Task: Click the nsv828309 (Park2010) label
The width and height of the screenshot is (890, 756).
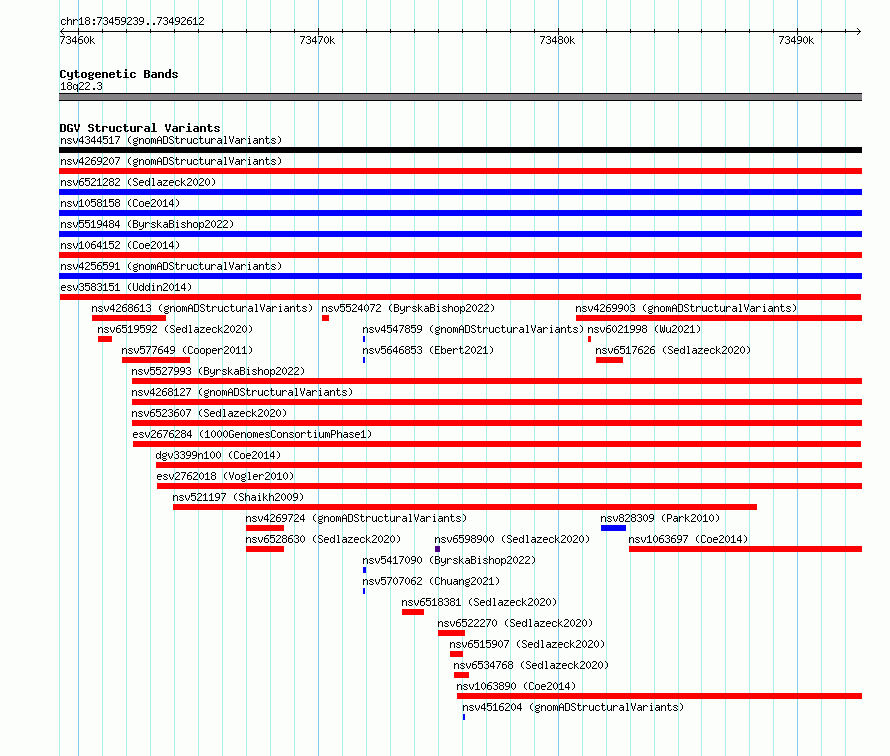Action: [x=660, y=518]
